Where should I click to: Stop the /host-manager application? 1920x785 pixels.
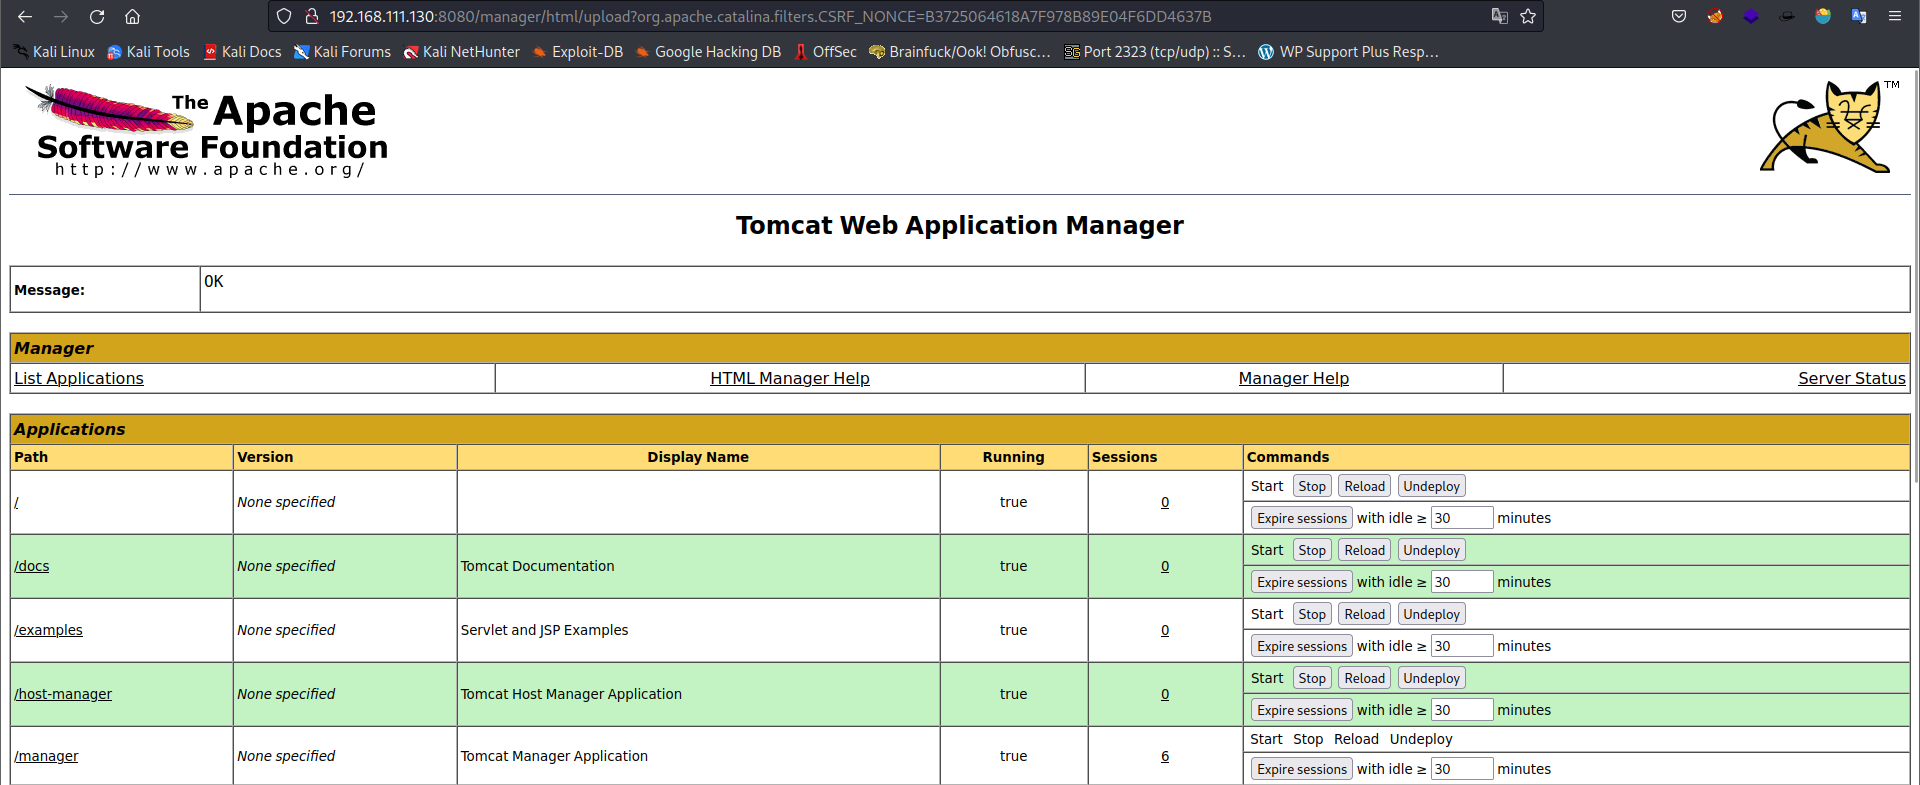[x=1312, y=678]
